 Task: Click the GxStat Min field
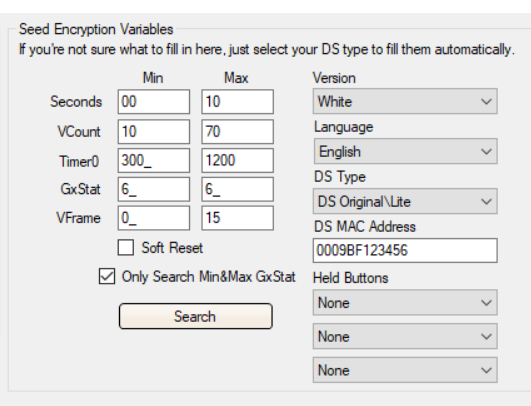pyautogui.click(x=154, y=189)
